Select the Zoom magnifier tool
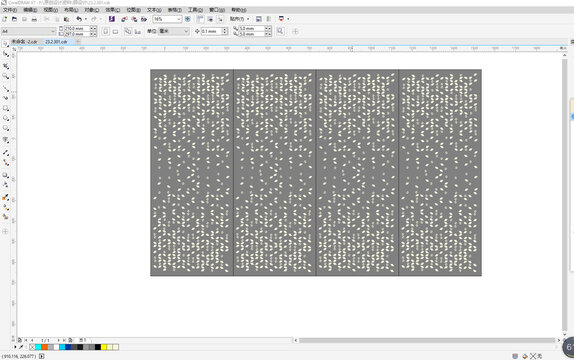 5,76
